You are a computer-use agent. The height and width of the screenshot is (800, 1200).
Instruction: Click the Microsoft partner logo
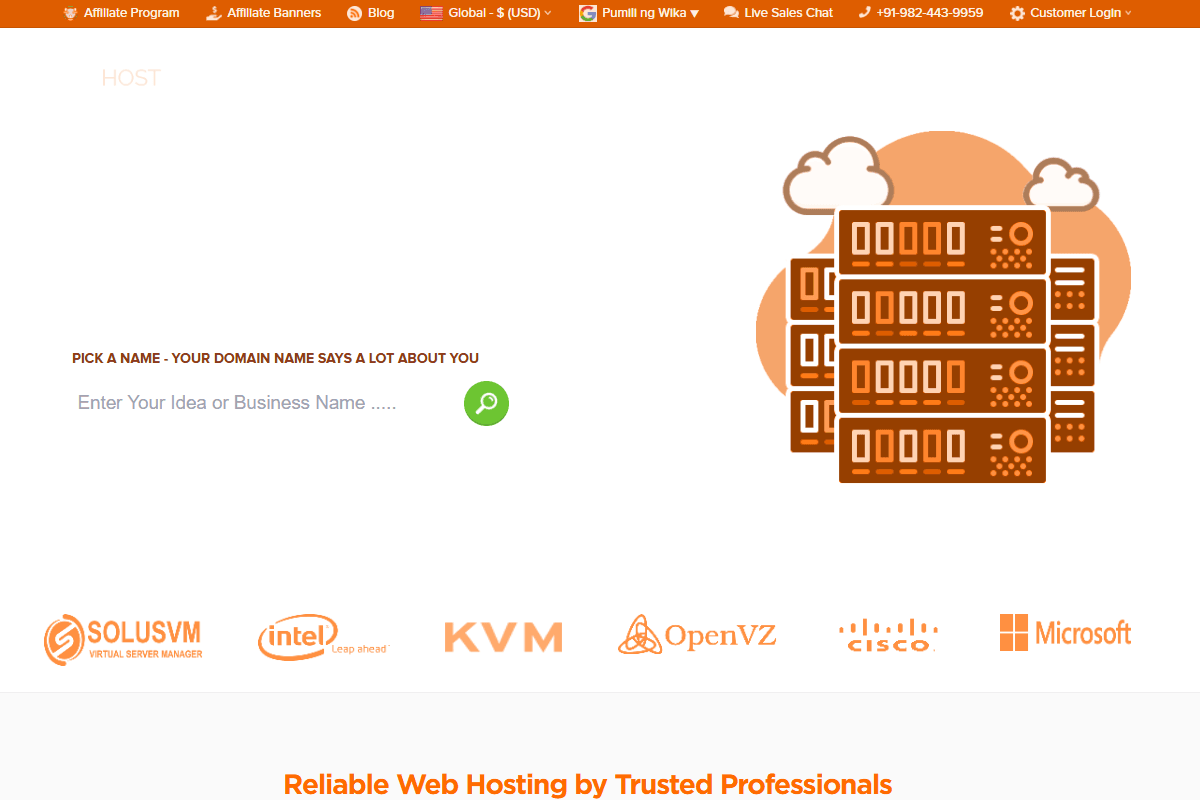point(1065,633)
